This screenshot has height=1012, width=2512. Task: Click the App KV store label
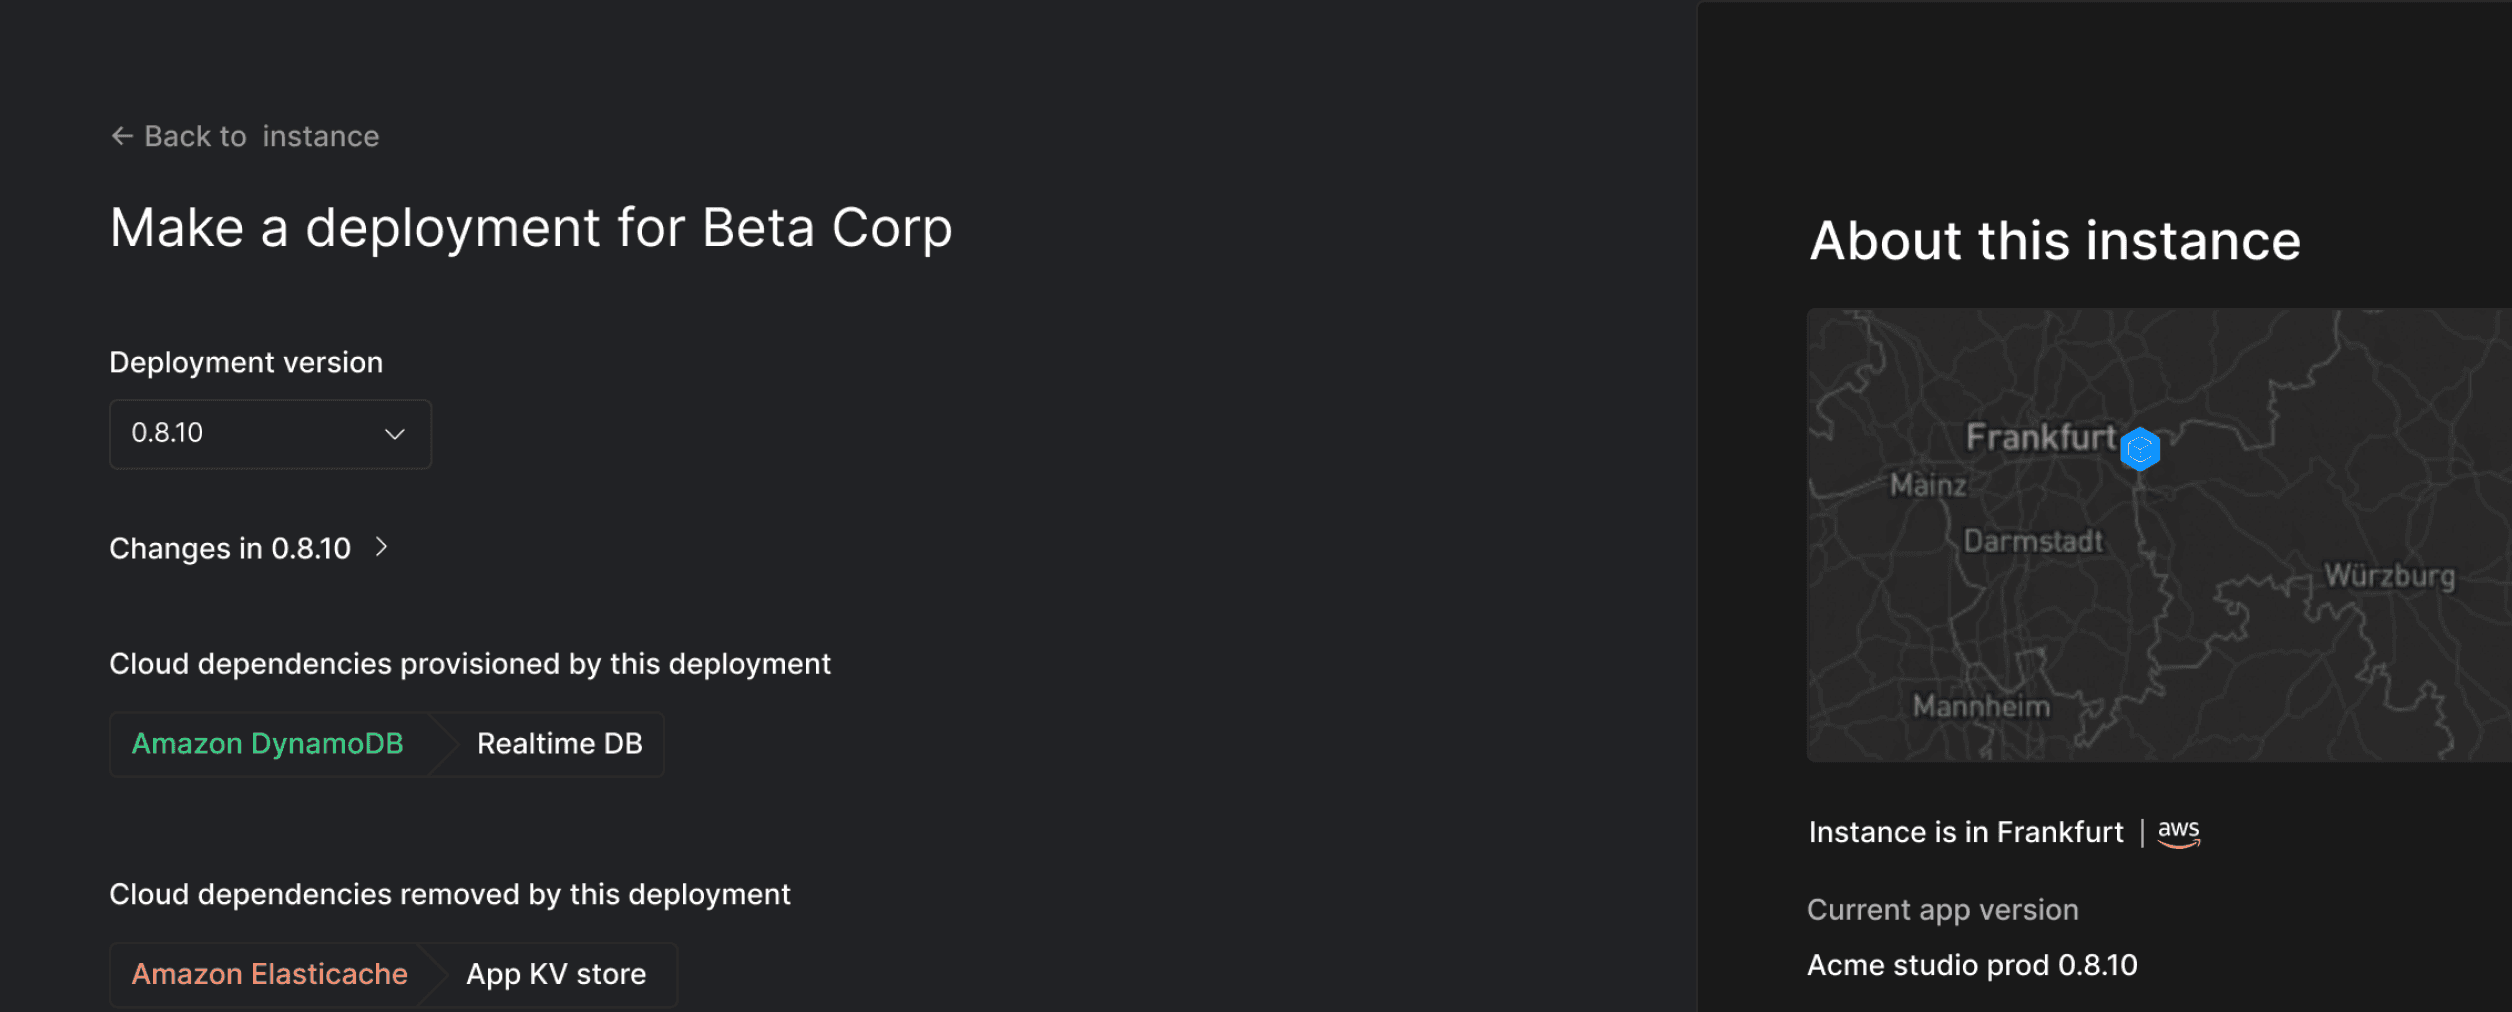[556, 974]
